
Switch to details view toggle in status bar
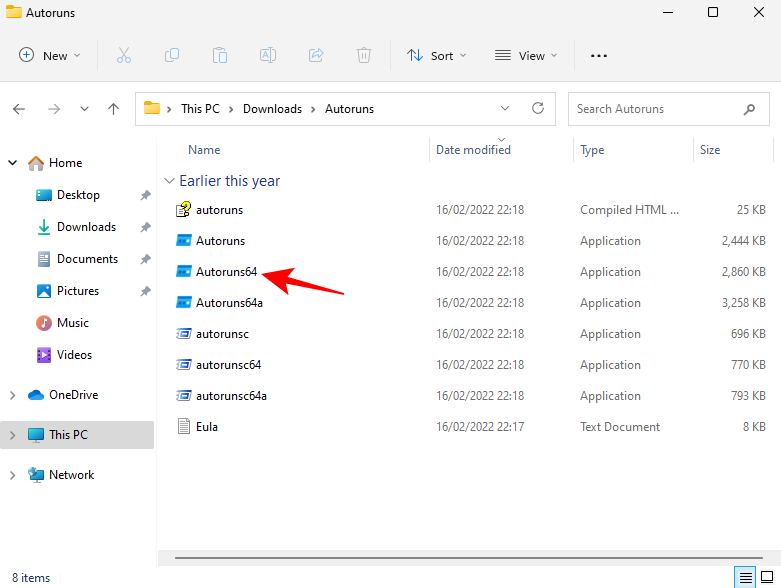(x=745, y=577)
